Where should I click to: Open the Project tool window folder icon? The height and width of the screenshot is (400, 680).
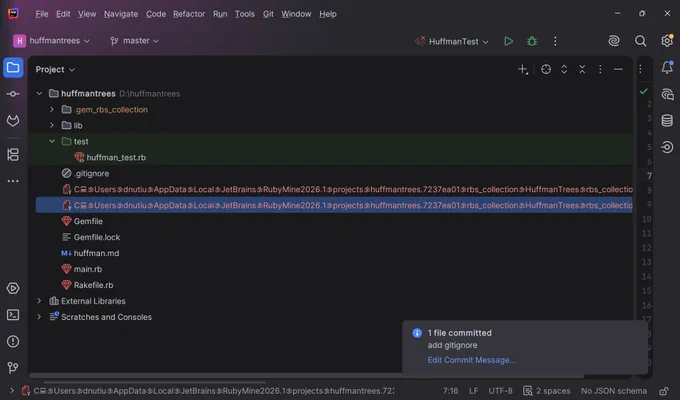click(13, 68)
